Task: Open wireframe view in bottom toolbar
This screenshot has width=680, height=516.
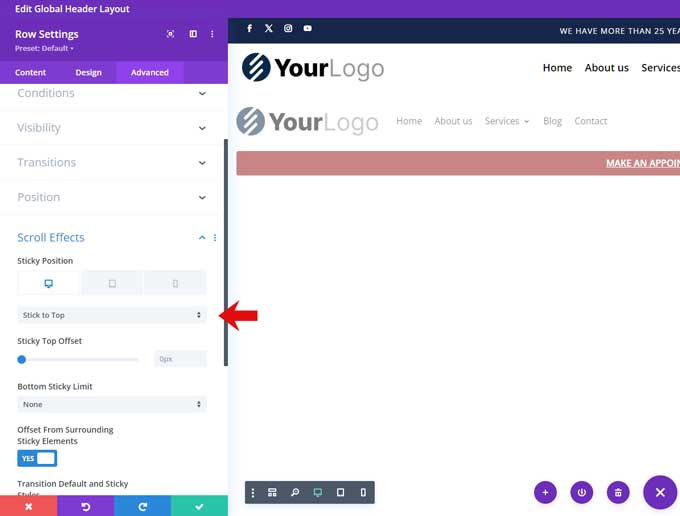Action: [272, 493]
